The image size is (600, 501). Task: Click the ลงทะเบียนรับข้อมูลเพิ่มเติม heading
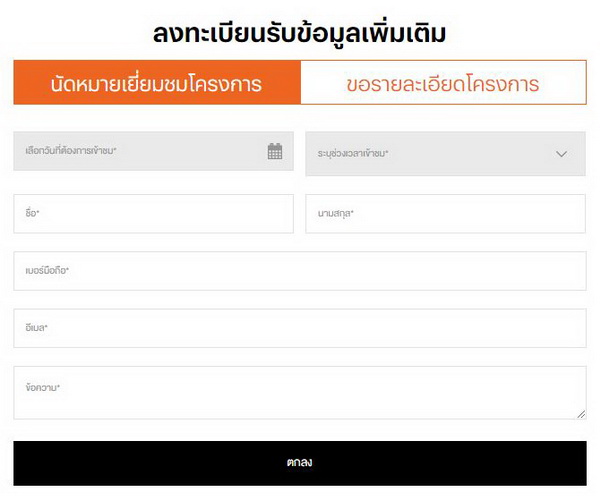click(300, 33)
